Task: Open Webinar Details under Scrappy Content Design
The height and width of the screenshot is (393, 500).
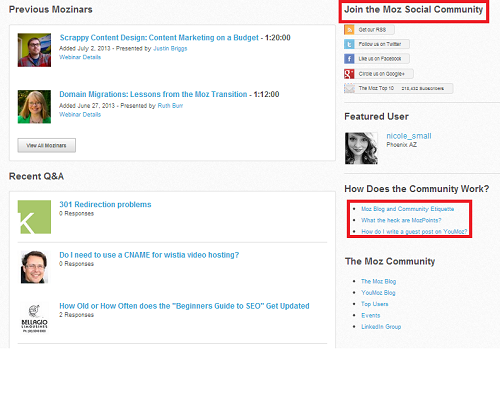Action: (80, 57)
